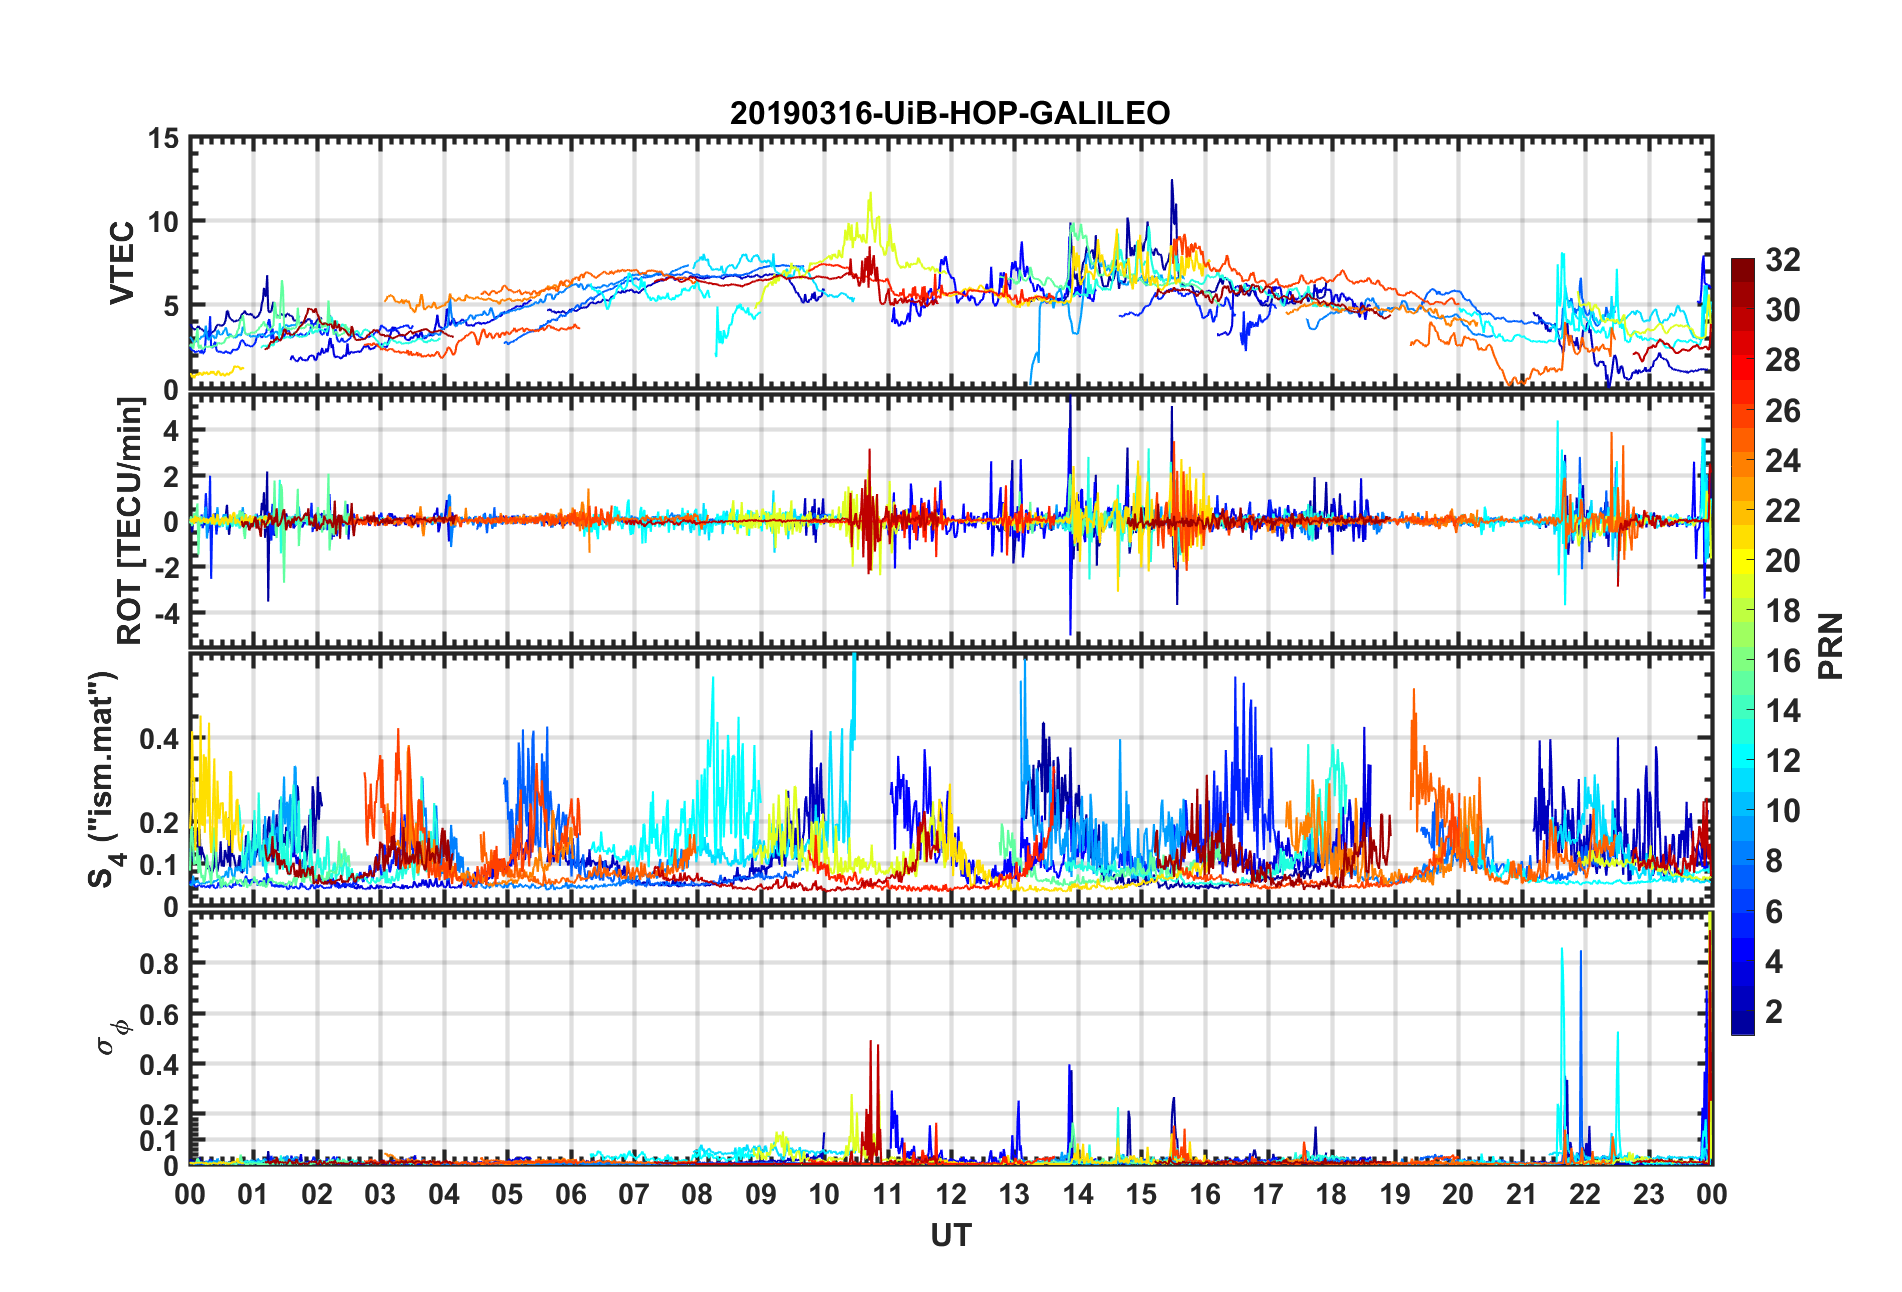Click x-axis tick label 17
The height and width of the screenshot is (1292, 1902).
1268,1194
